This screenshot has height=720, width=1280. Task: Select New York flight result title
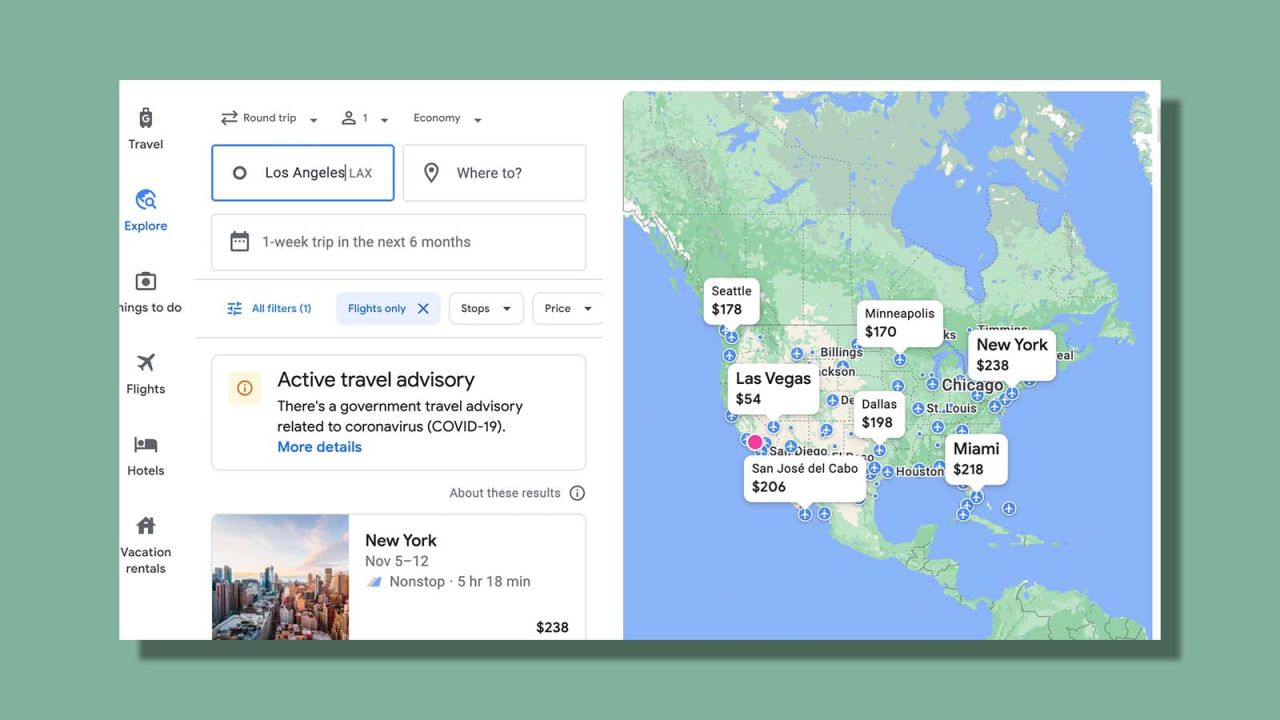[401, 540]
